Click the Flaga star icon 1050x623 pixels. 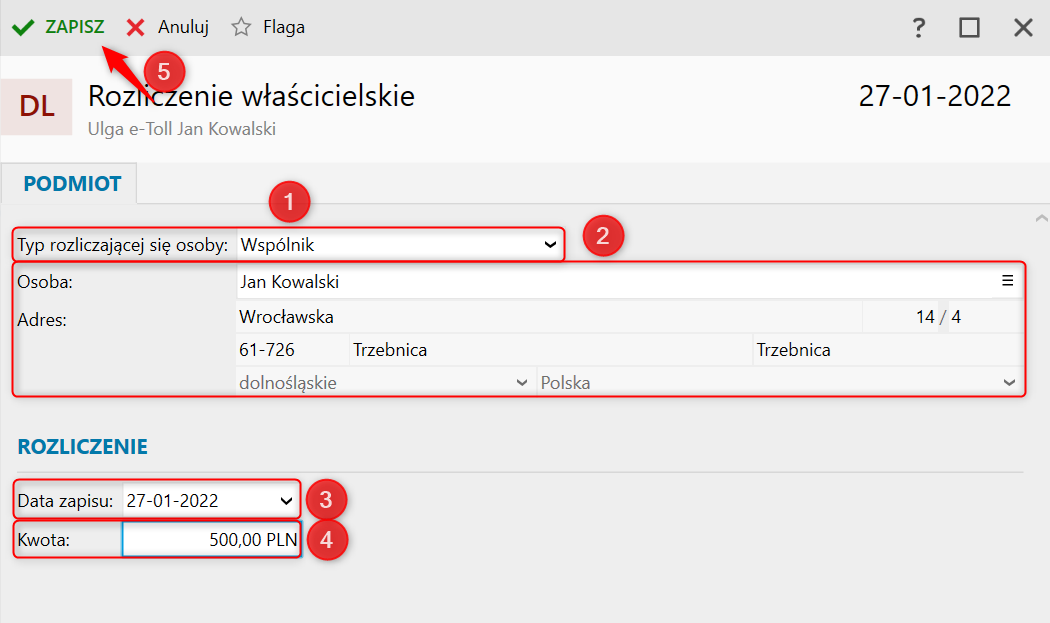pos(241,27)
